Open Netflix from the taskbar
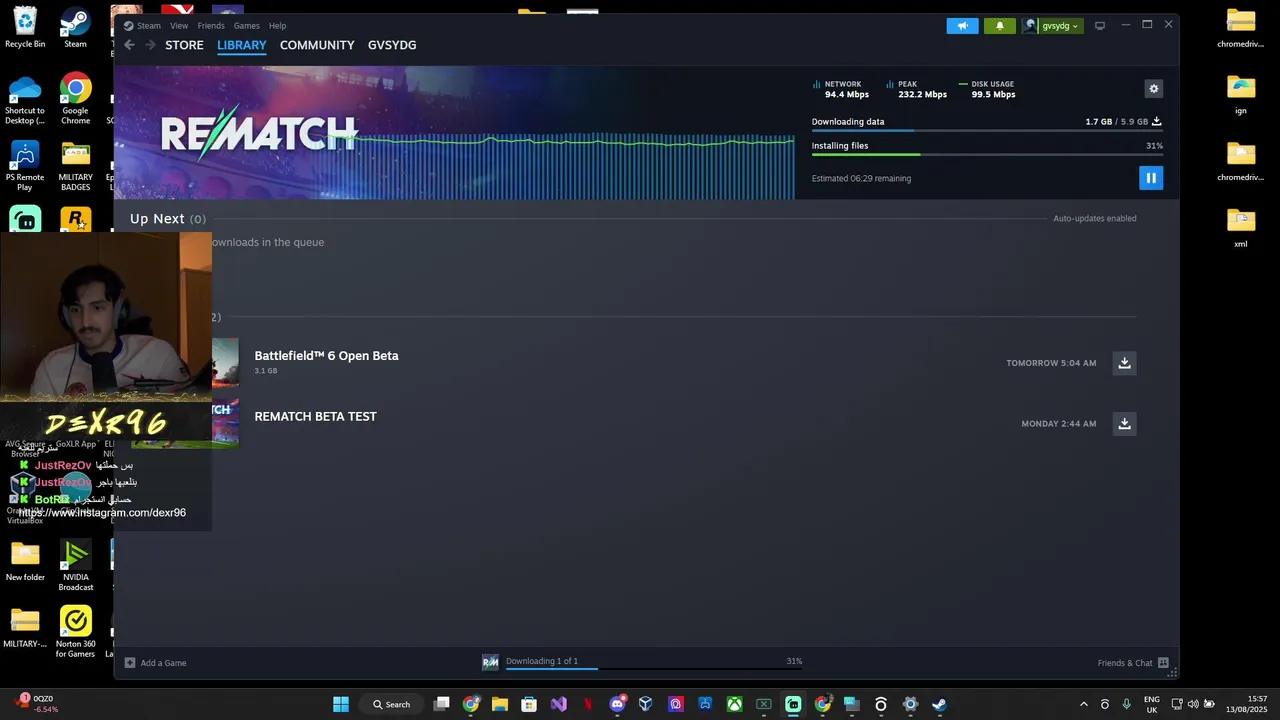 pos(588,704)
